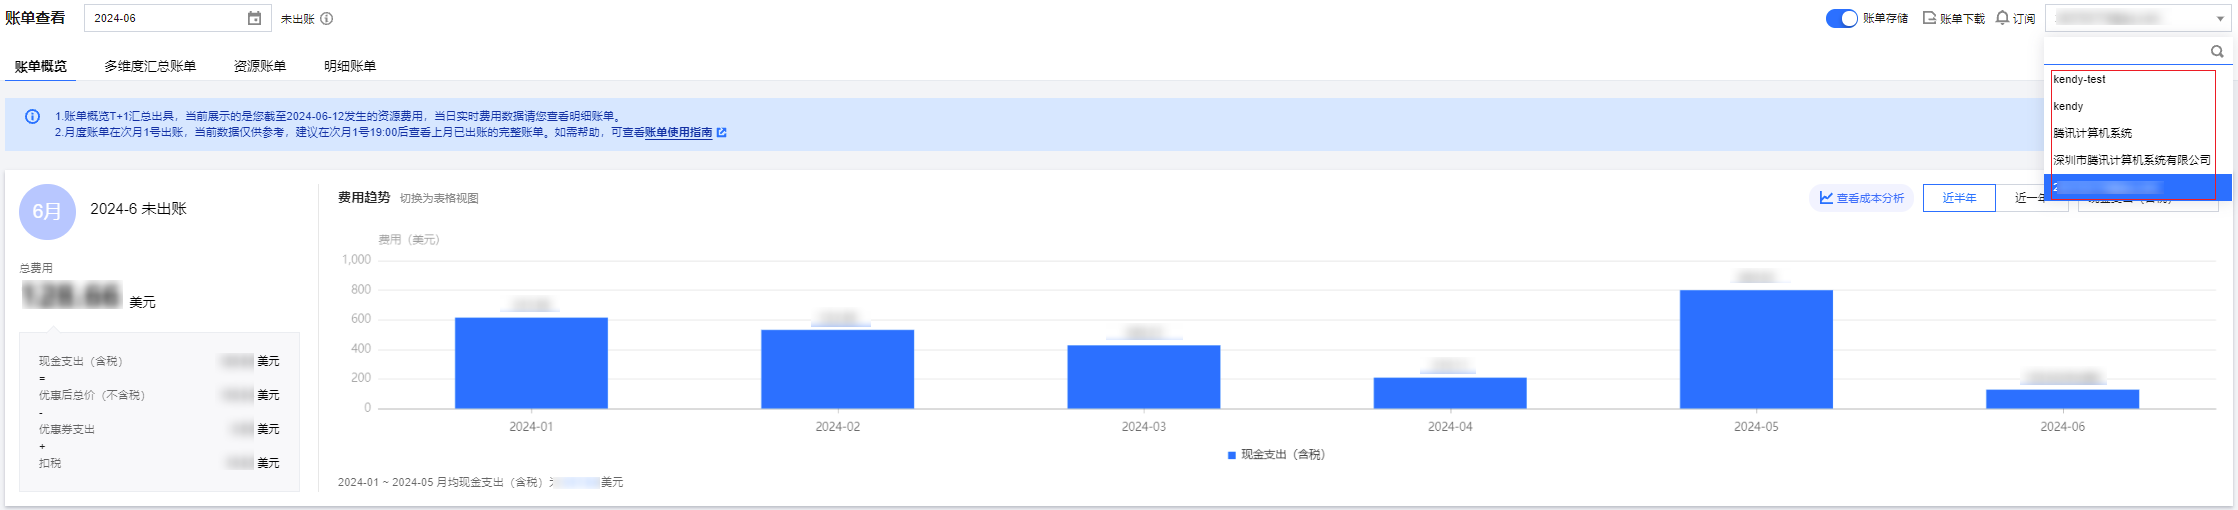Toggle the 账单存储 switch
The image size is (2238, 510).
[x=1841, y=18]
